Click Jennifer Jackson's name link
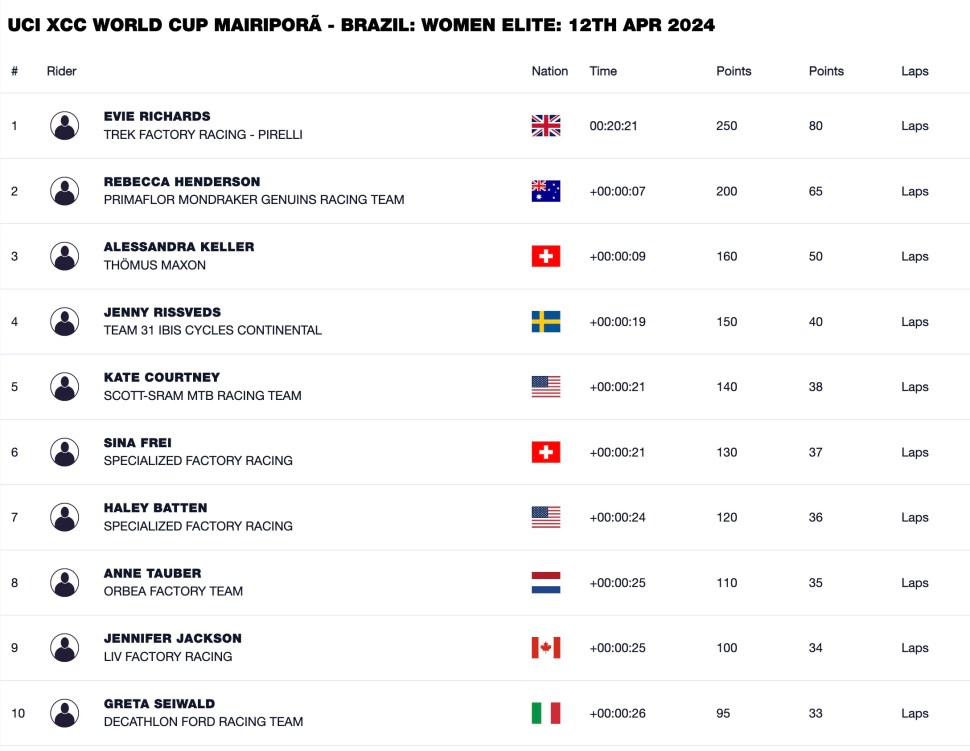 pos(172,638)
